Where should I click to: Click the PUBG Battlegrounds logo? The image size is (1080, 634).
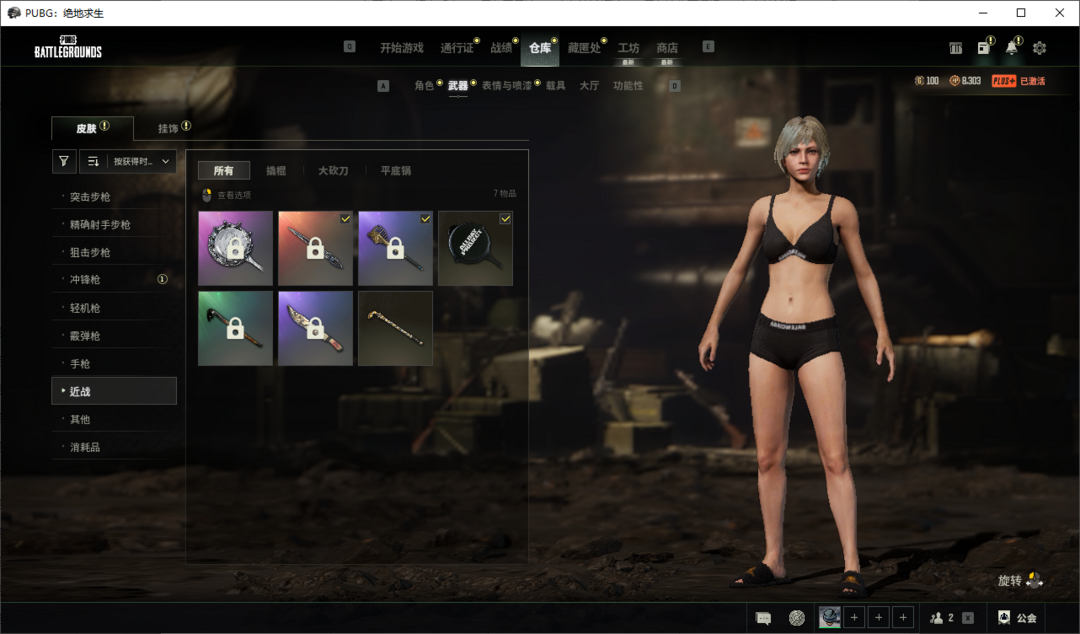coord(68,46)
